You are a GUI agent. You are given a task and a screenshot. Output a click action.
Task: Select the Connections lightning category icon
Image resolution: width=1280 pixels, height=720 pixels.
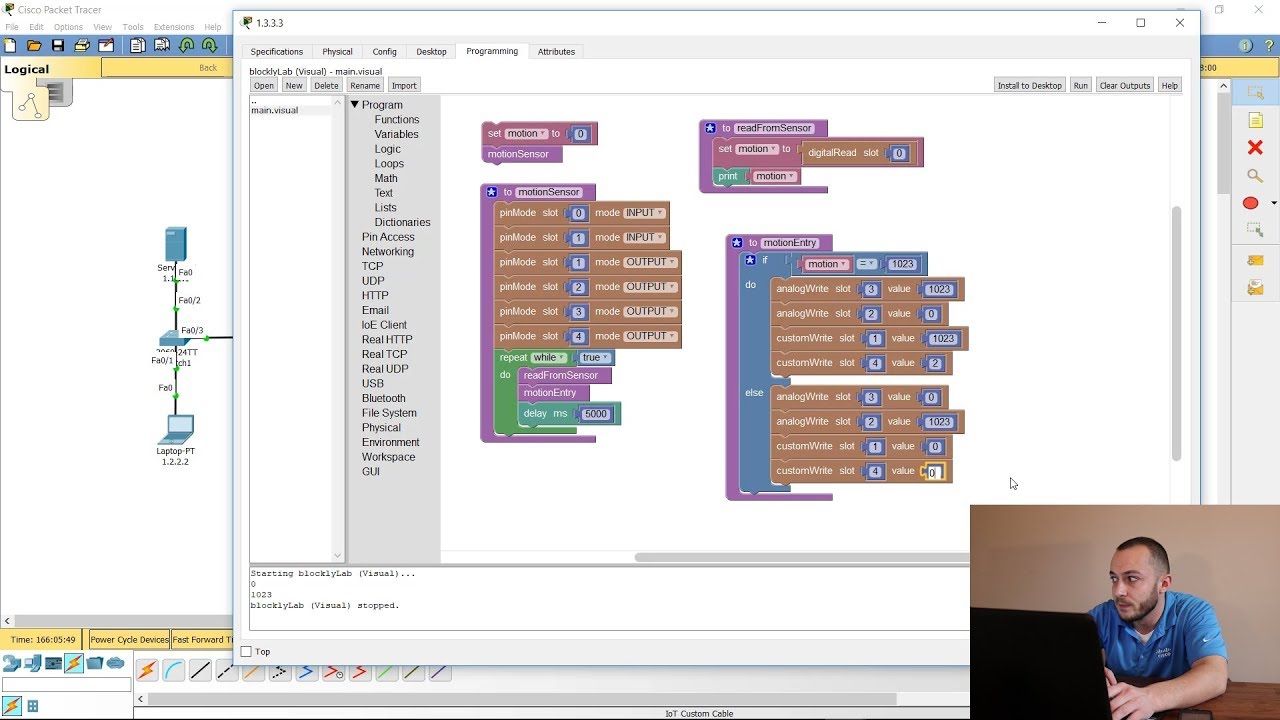click(x=73, y=664)
